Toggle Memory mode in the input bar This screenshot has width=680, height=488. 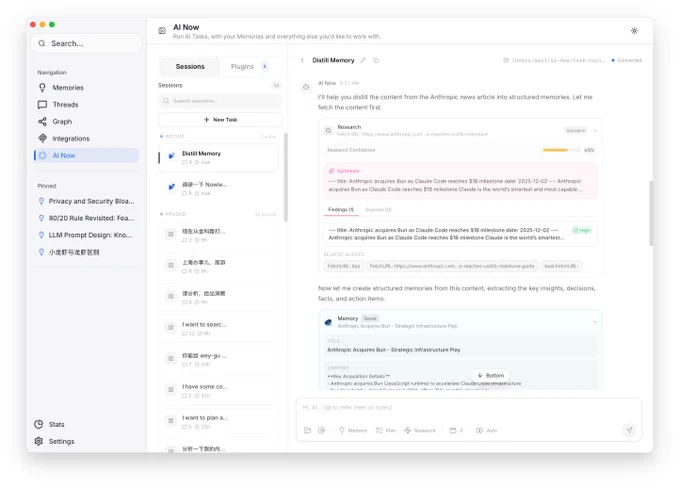(353, 430)
